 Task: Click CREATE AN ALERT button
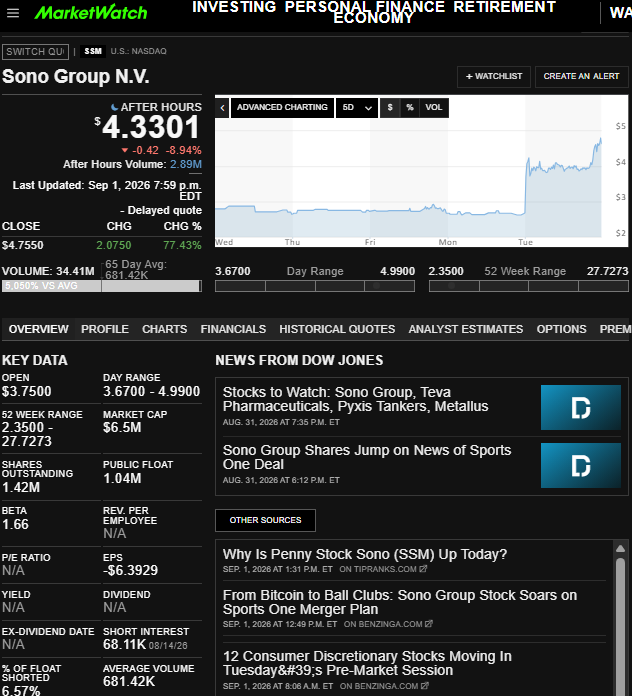pyautogui.click(x=581, y=76)
